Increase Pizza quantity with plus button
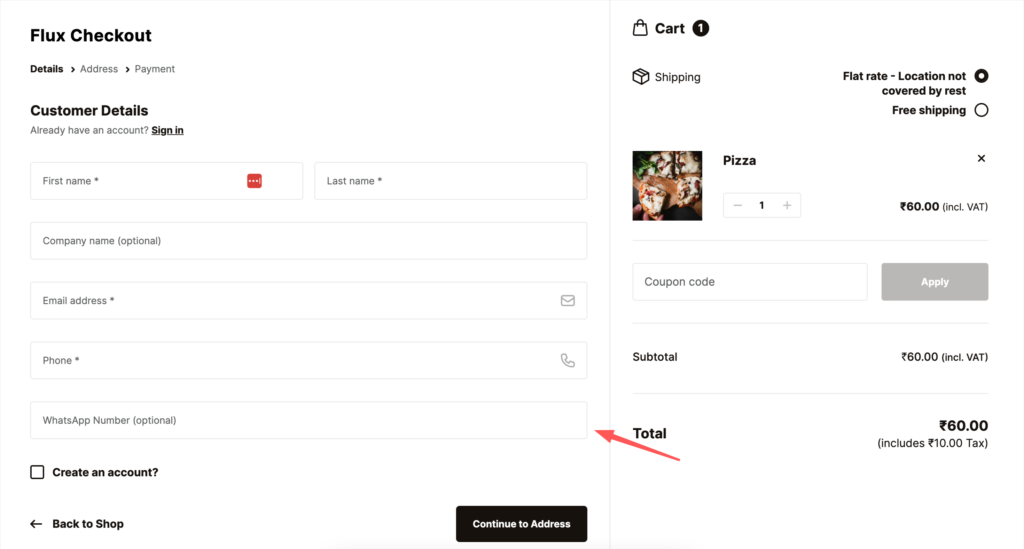Screen dimensions: 1024x549 [x=787, y=205]
